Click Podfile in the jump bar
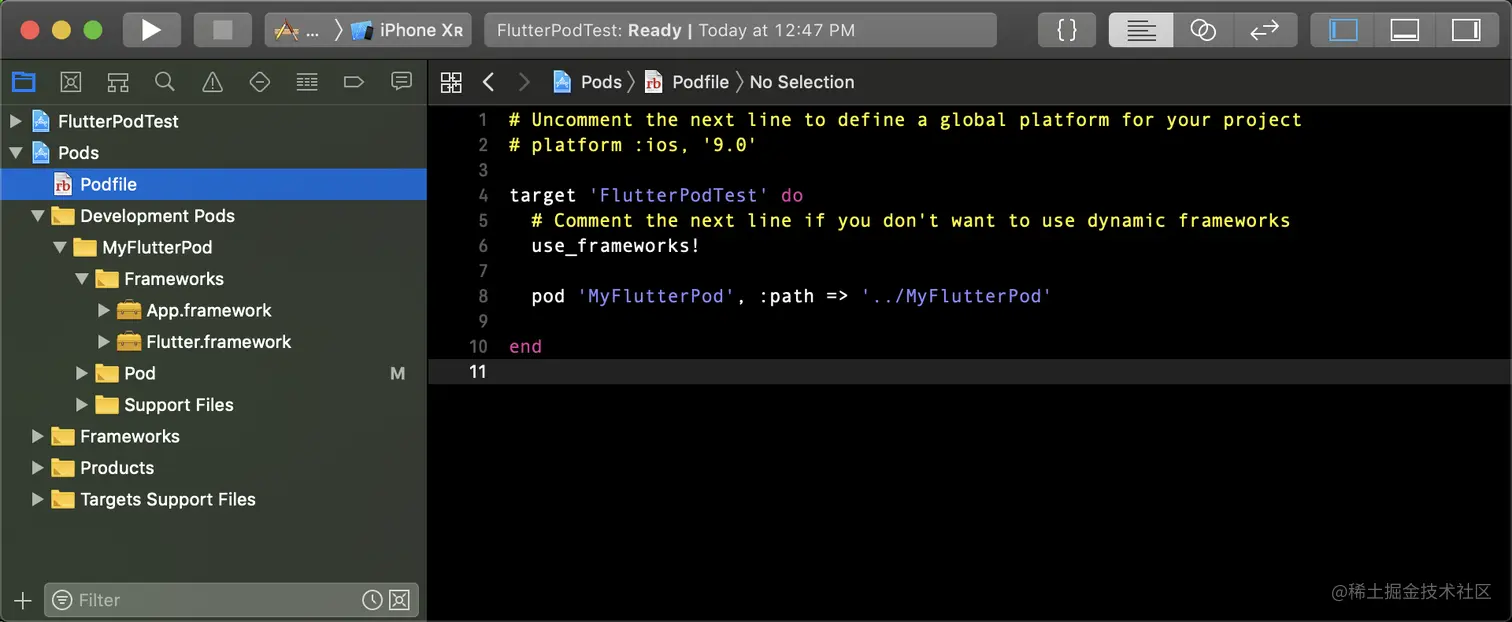1512x622 pixels. (687, 82)
